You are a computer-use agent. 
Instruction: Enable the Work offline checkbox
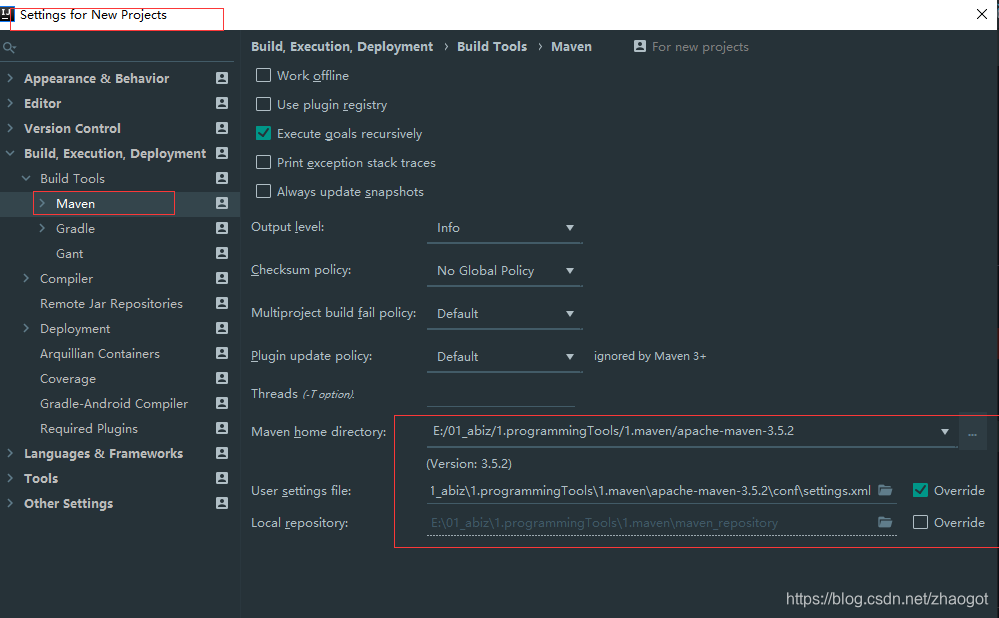tap(263, 75)
